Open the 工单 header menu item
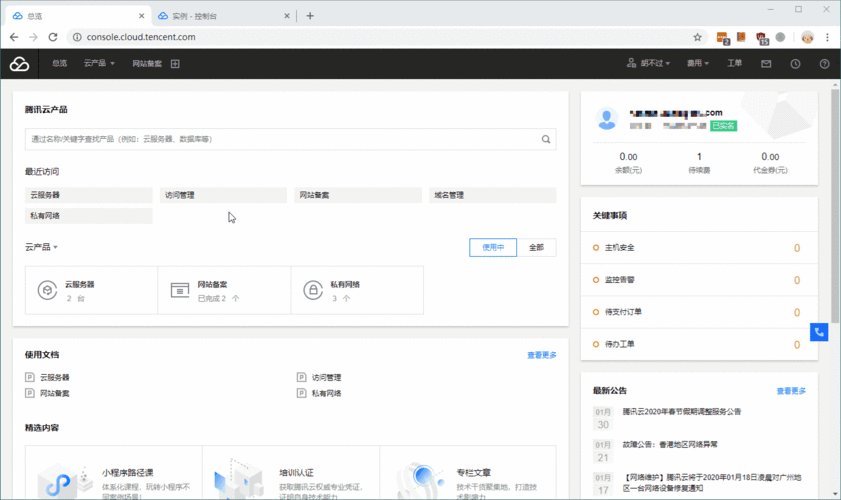The width and height of the screenshot is (841, 500). click(x=734, y=63)
